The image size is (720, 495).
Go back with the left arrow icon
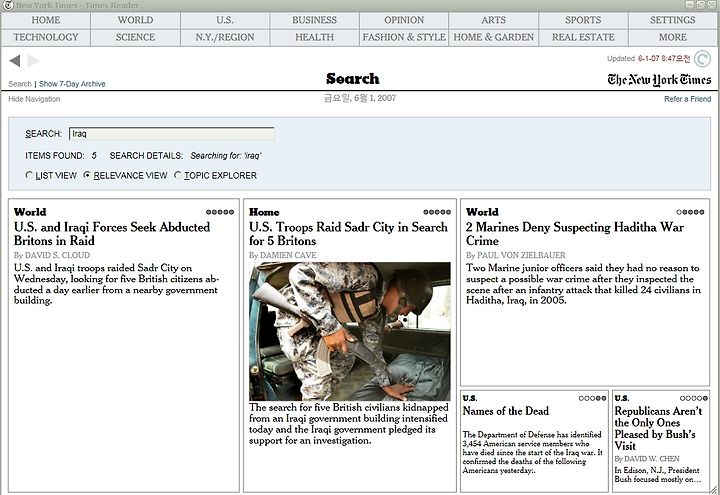coord(15,61)
